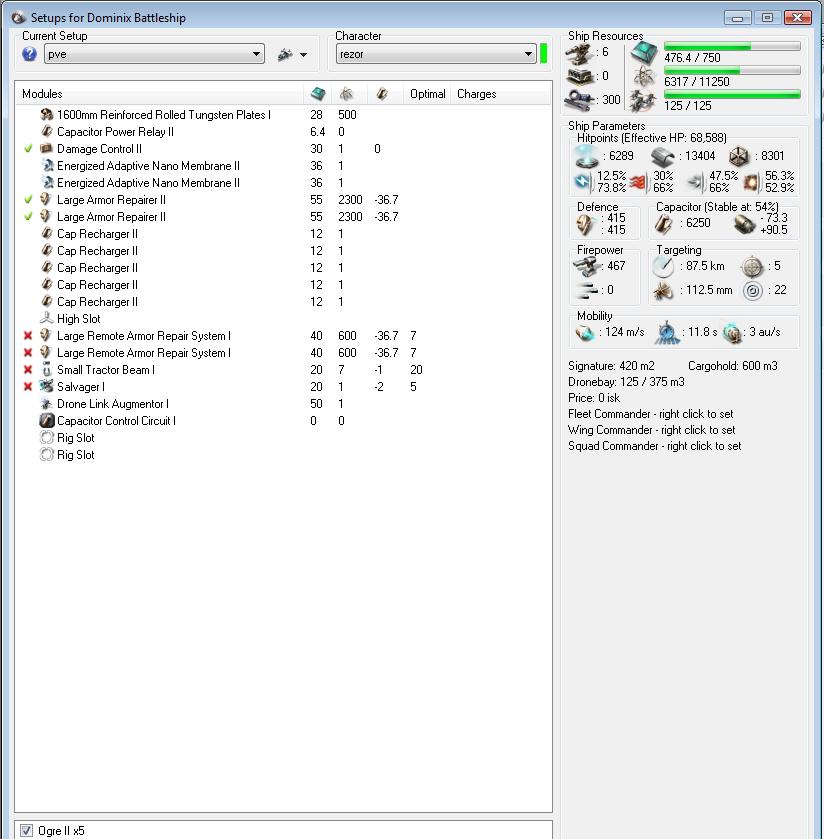Click the Optimal column header
This screenshot has height=839, width=824.
pyautogui.click(x=428, y=94)
